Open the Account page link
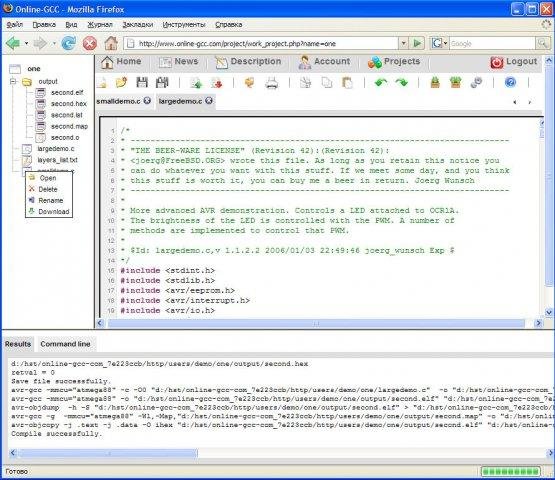The height and width of the screenshot is (480, 555). pos(324,62)
